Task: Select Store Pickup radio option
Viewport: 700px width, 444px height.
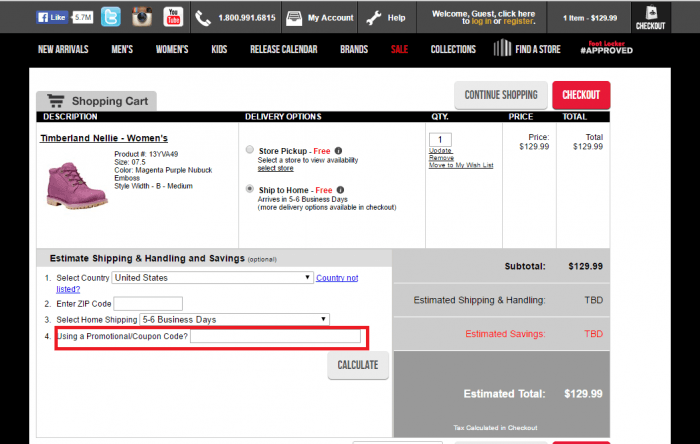Action: 250,149
